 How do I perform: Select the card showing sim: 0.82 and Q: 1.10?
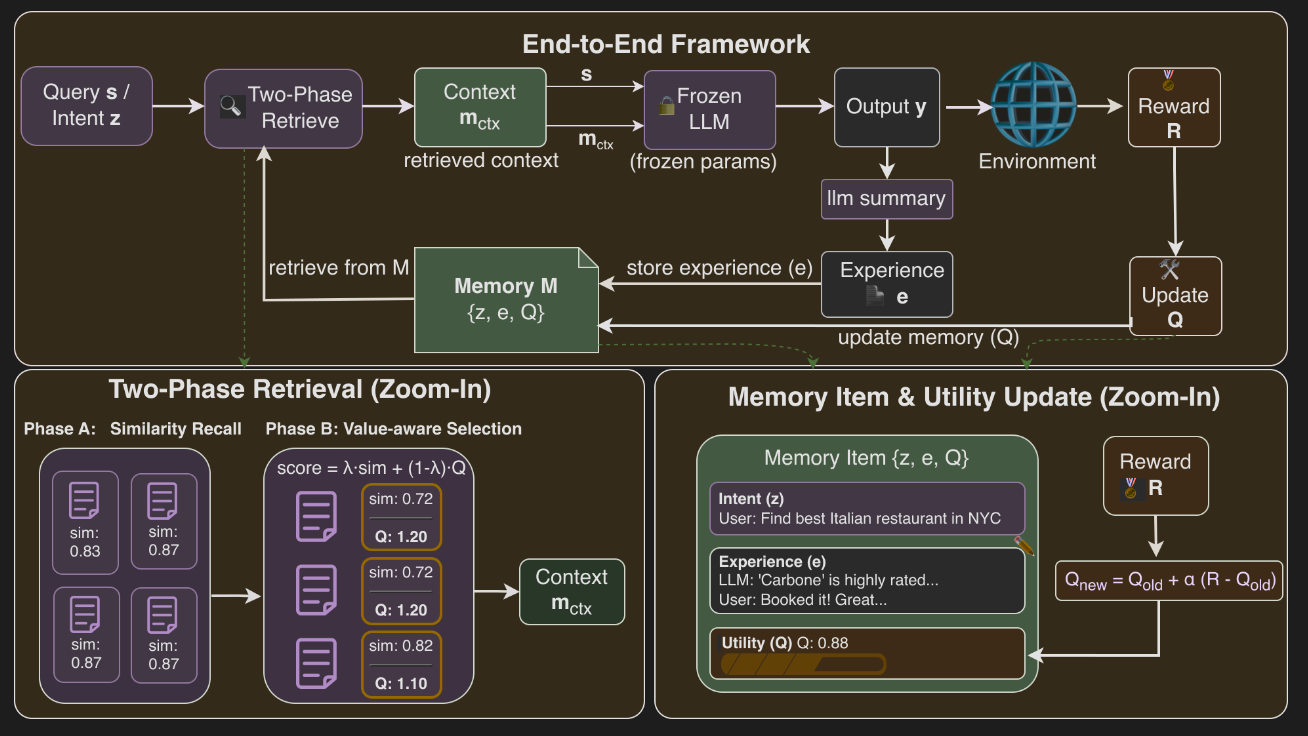tap(400, 664)
